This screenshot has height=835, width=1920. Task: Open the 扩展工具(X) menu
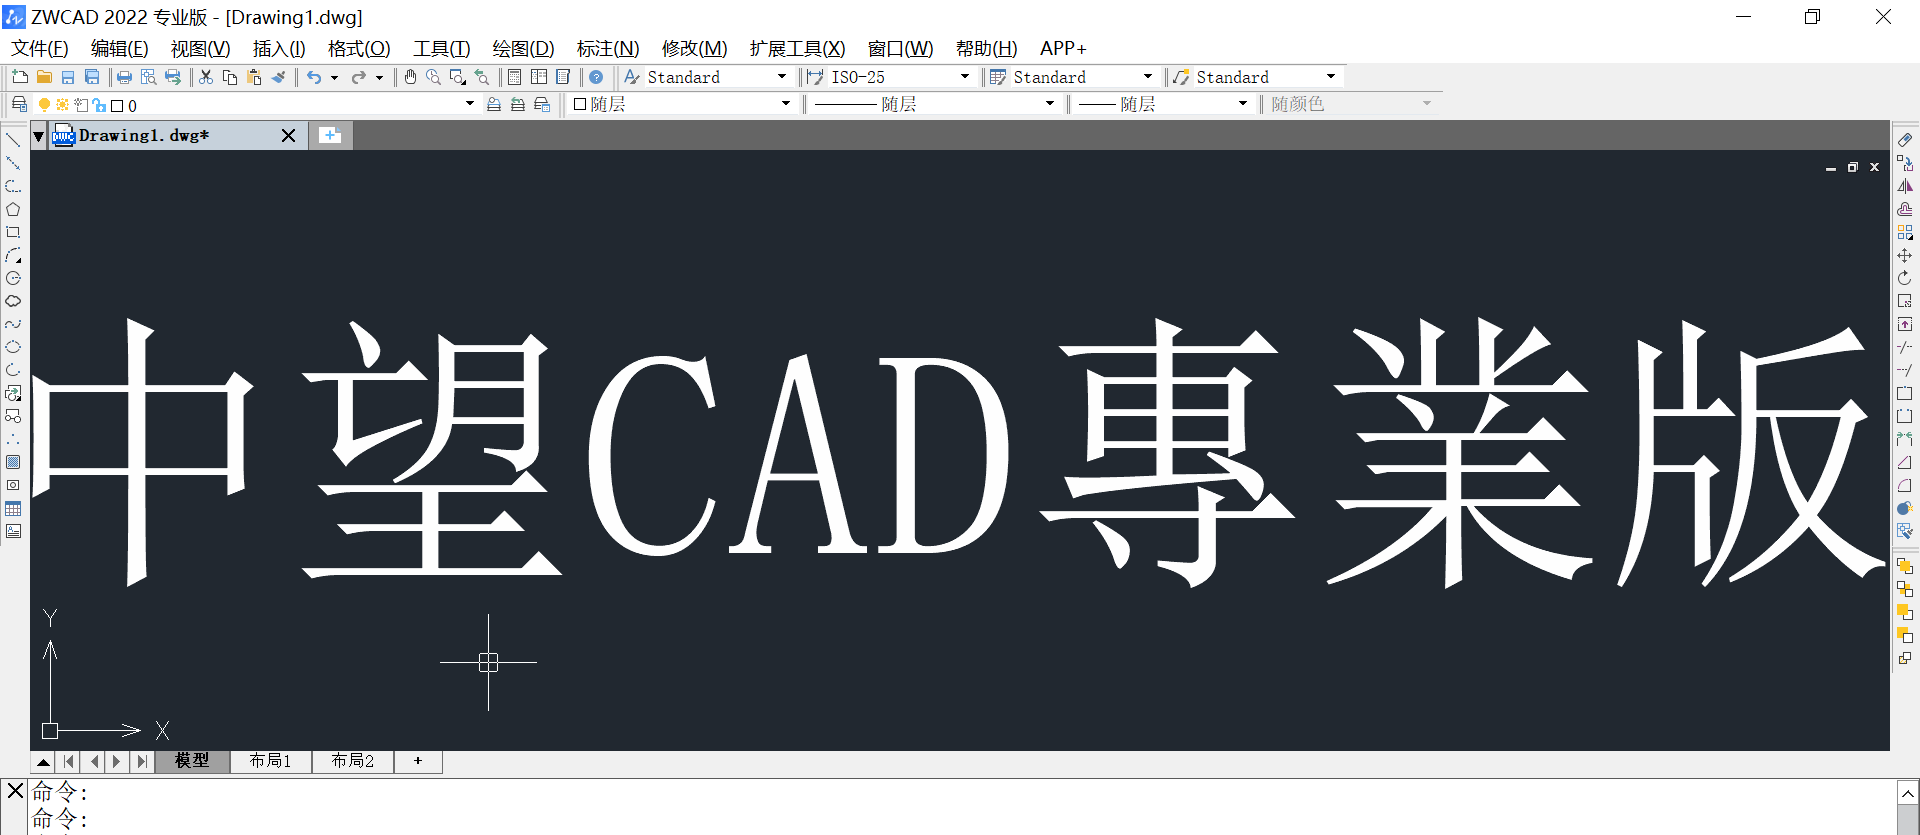click(798, 49)
